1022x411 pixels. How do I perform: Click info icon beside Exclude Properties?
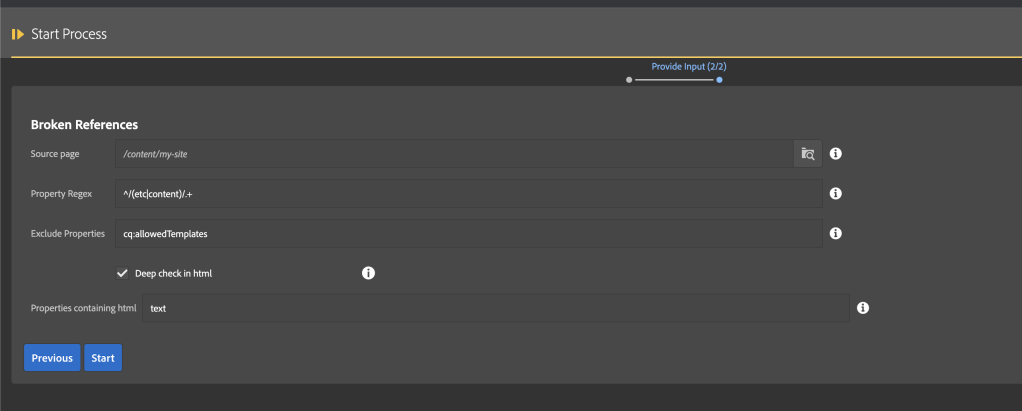click(836, 233)
